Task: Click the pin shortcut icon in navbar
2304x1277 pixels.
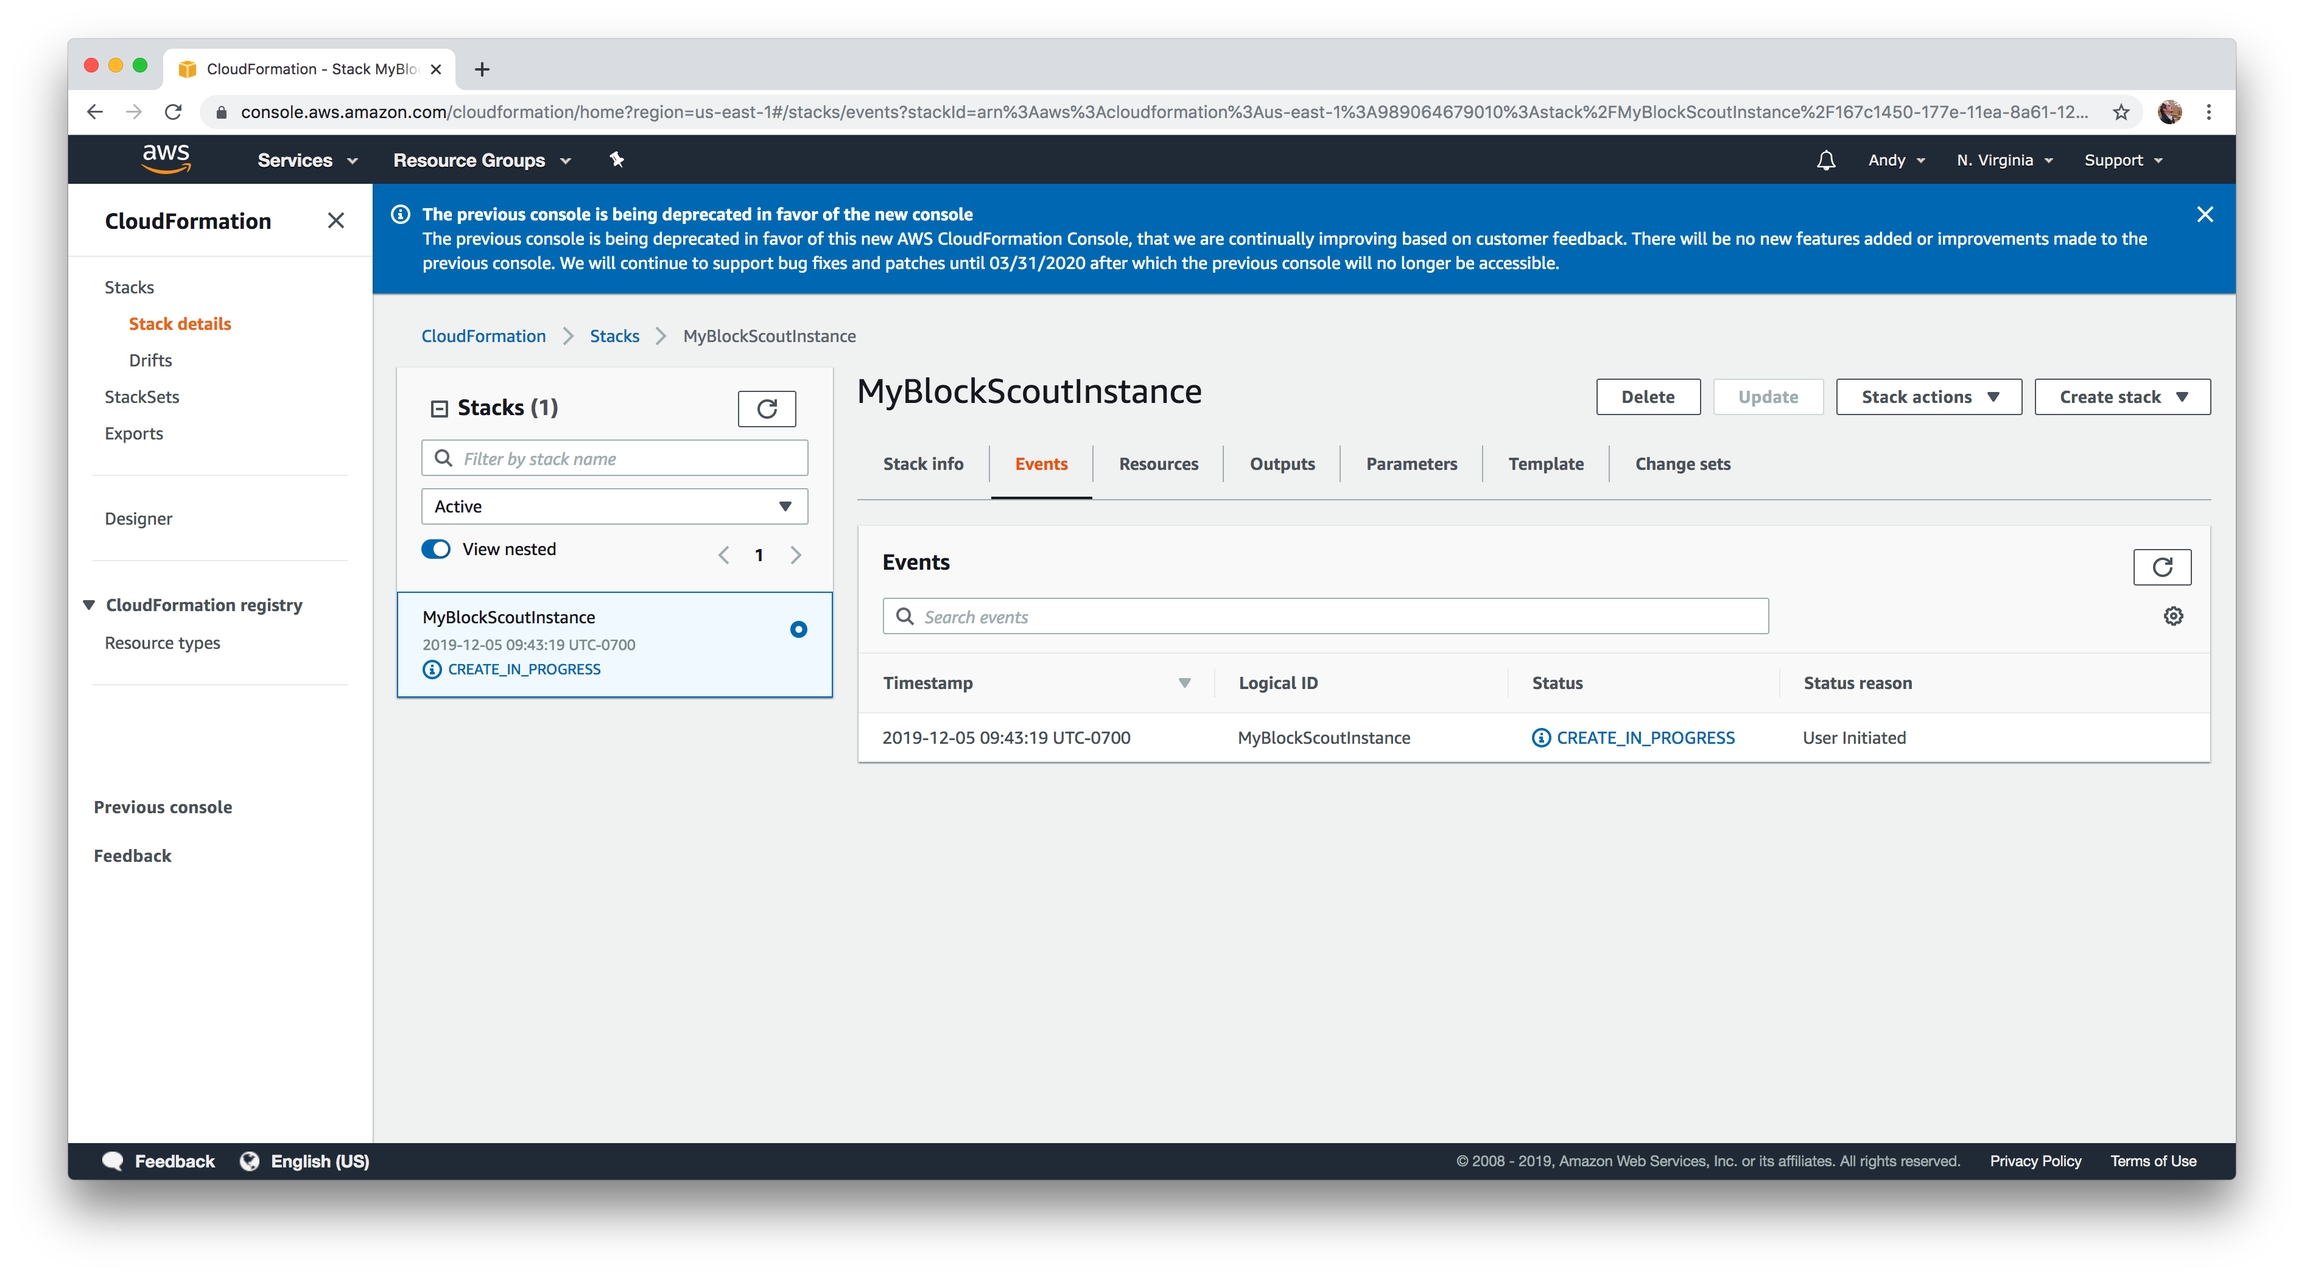Action: pos(617,159)
